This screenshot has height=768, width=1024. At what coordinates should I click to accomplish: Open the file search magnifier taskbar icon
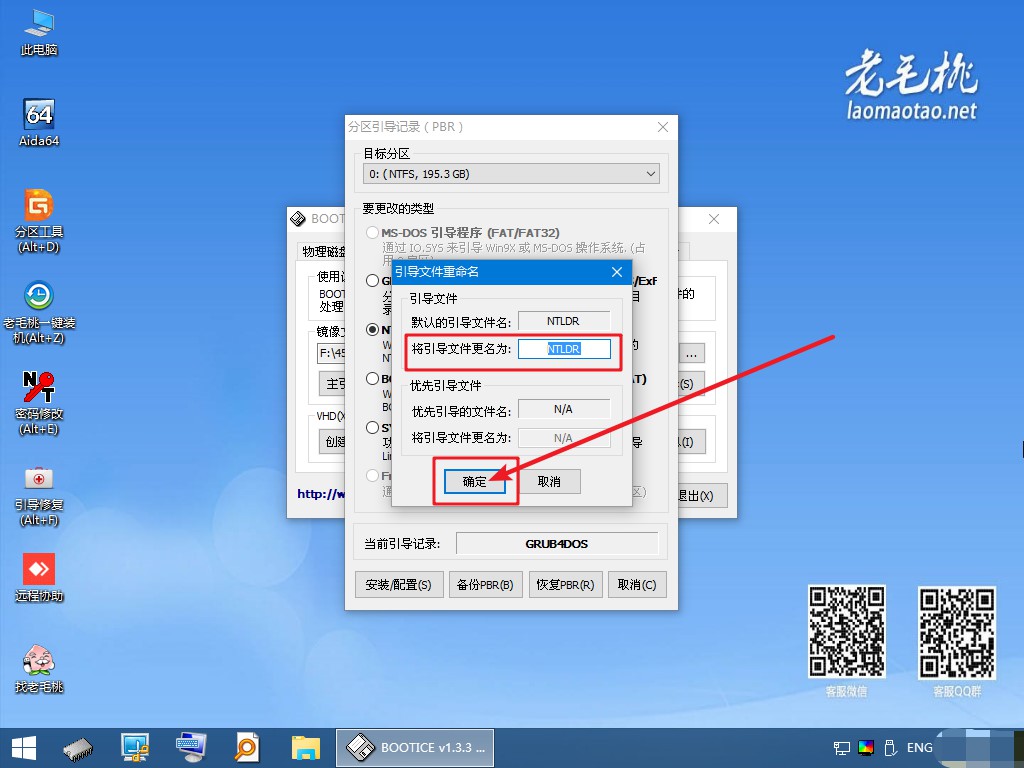point(247,748)
